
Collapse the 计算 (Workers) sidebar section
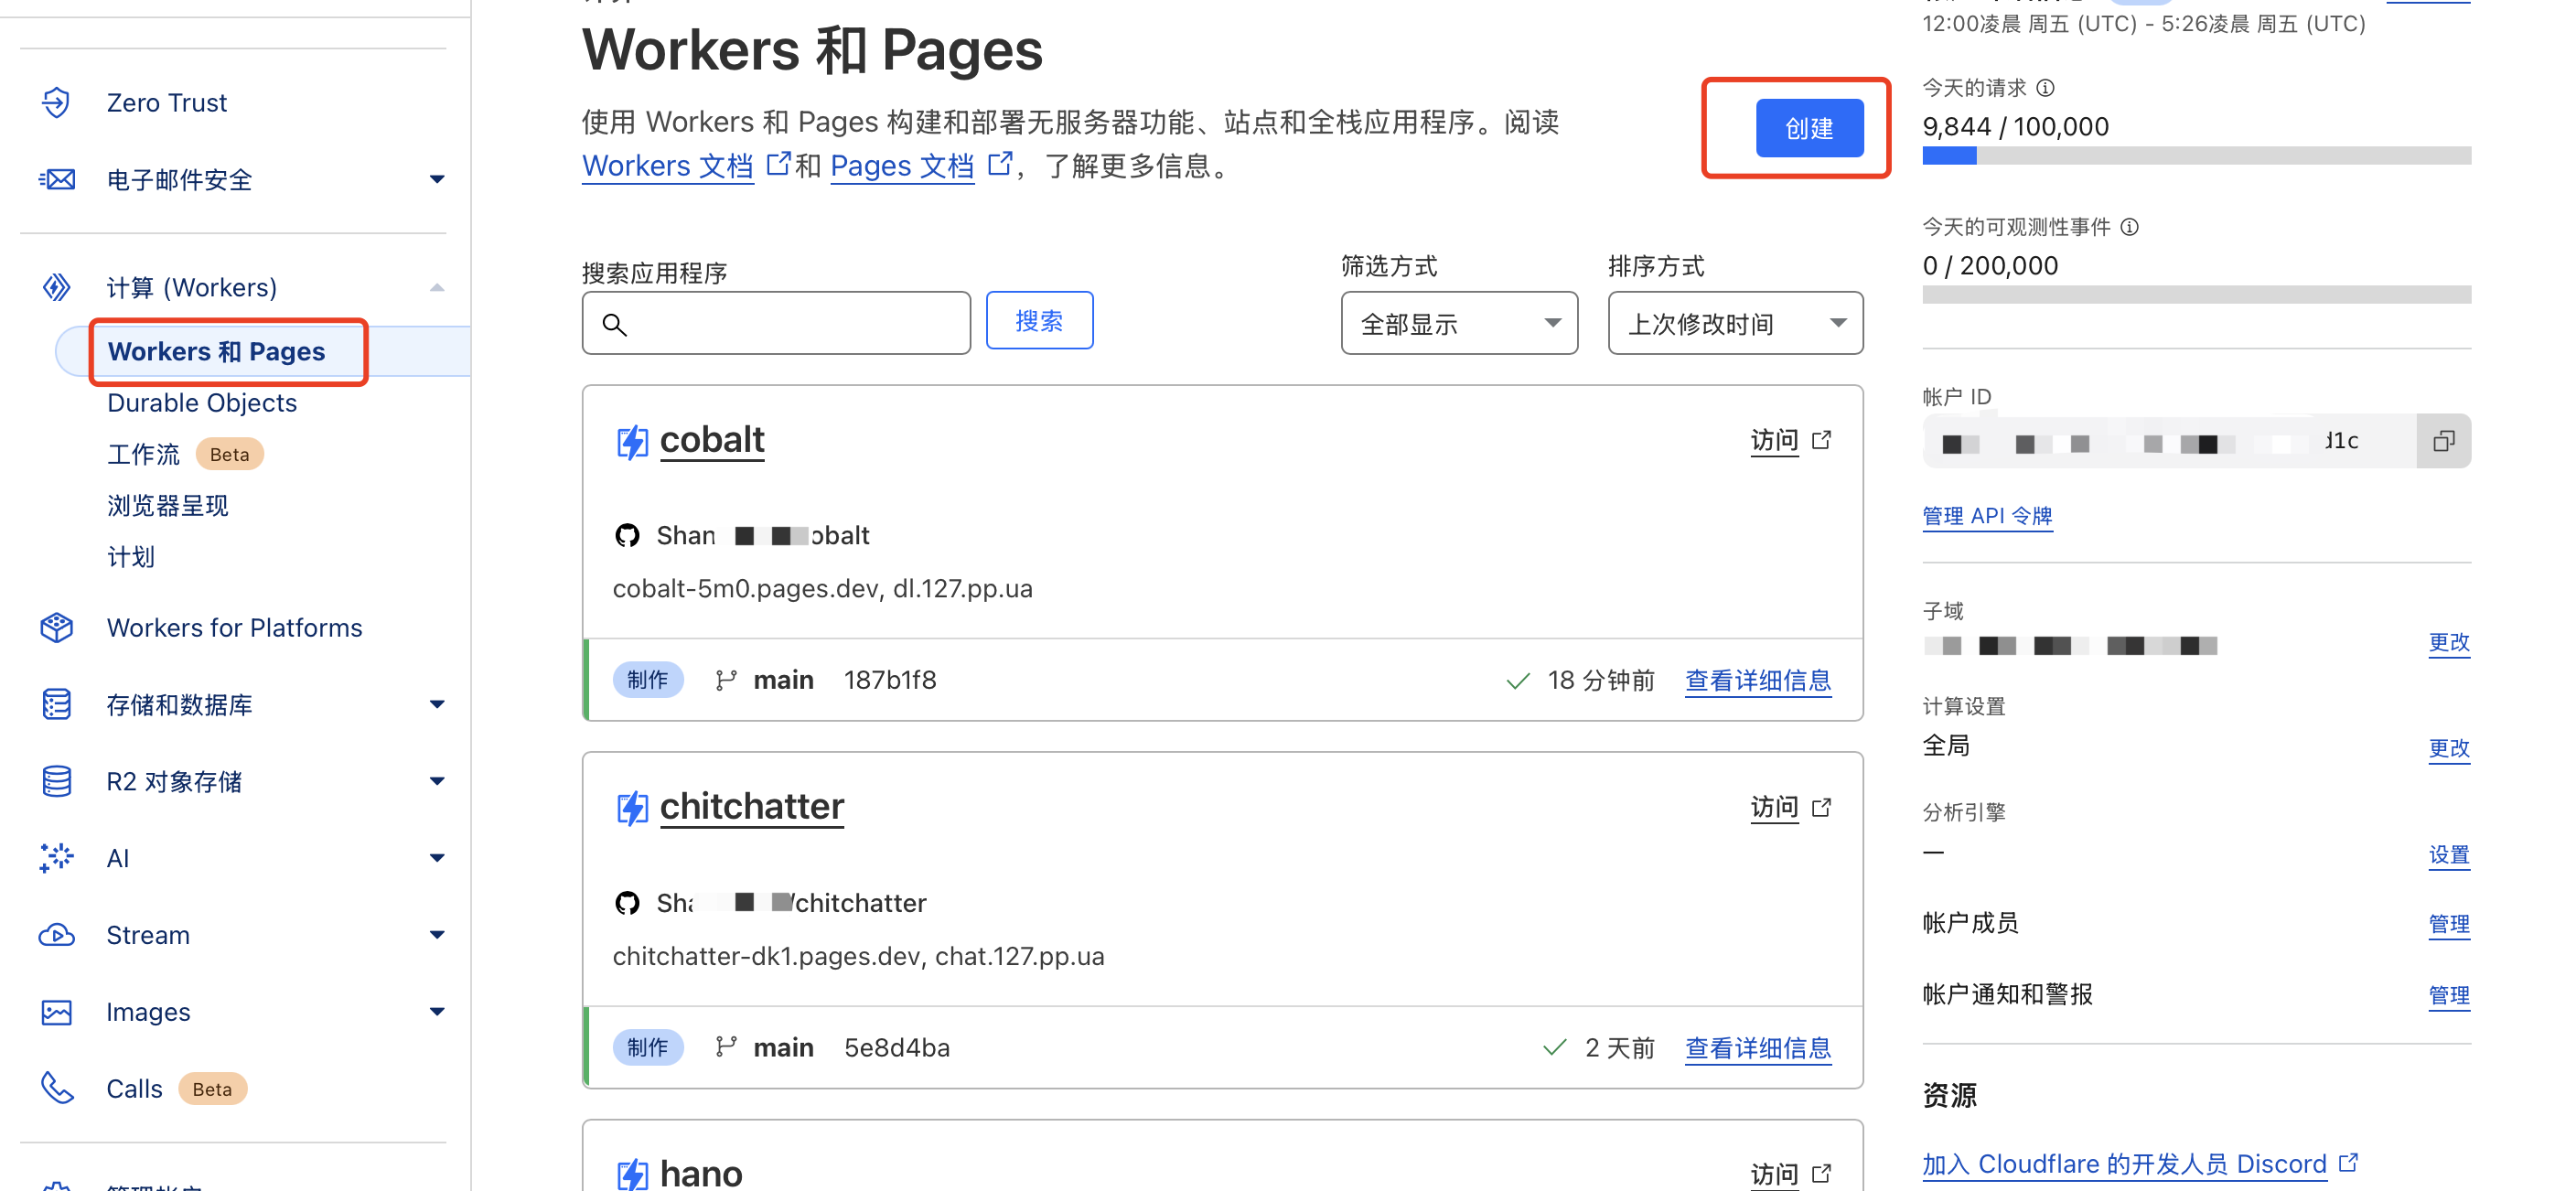point(436,288)
